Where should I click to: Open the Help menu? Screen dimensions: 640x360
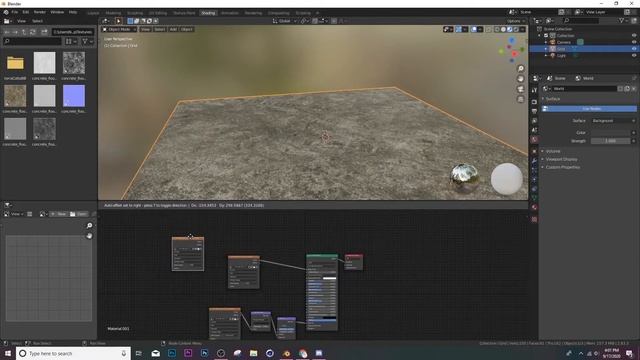tap(73, 12)
